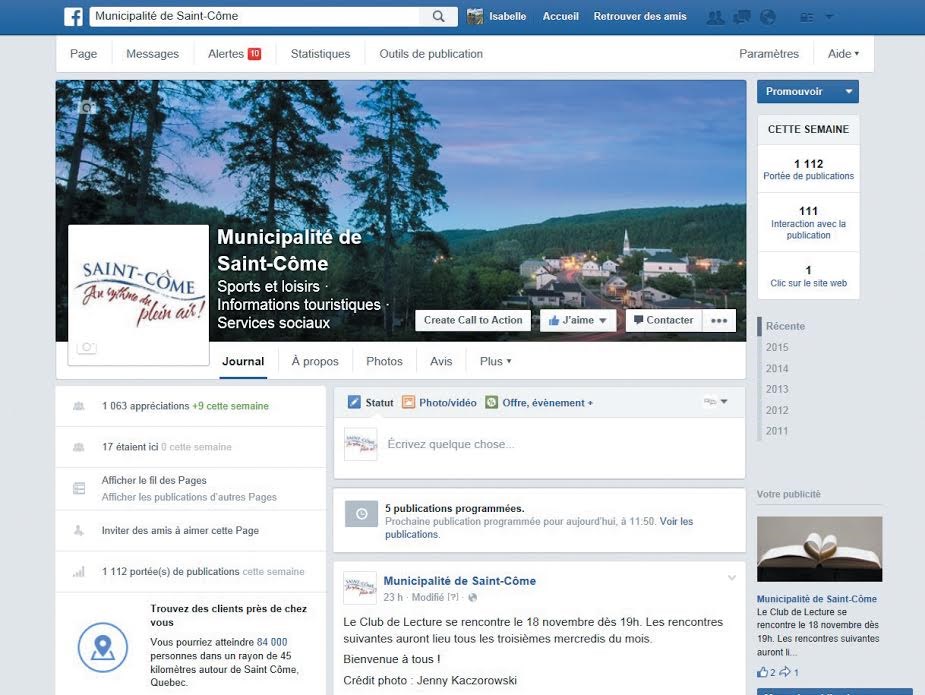Open Municipalité de Saint-Côme post author link
This screenshot has height=695, width=925.
point(460,581)
